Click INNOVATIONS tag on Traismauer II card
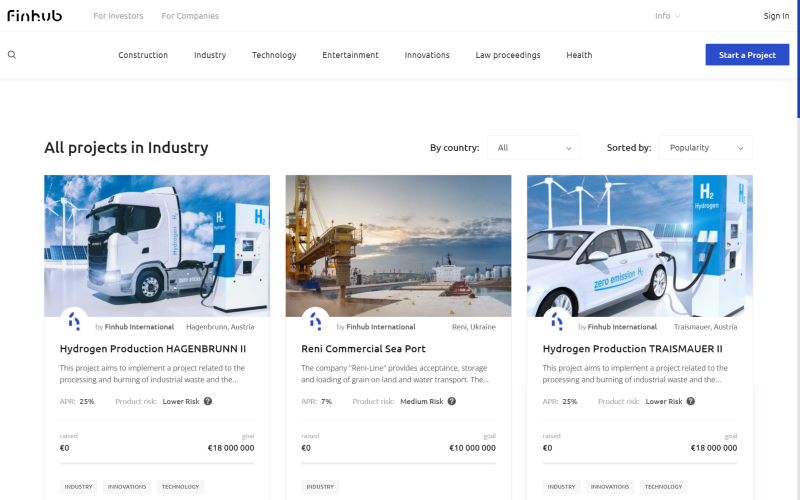 click(610, 487)
